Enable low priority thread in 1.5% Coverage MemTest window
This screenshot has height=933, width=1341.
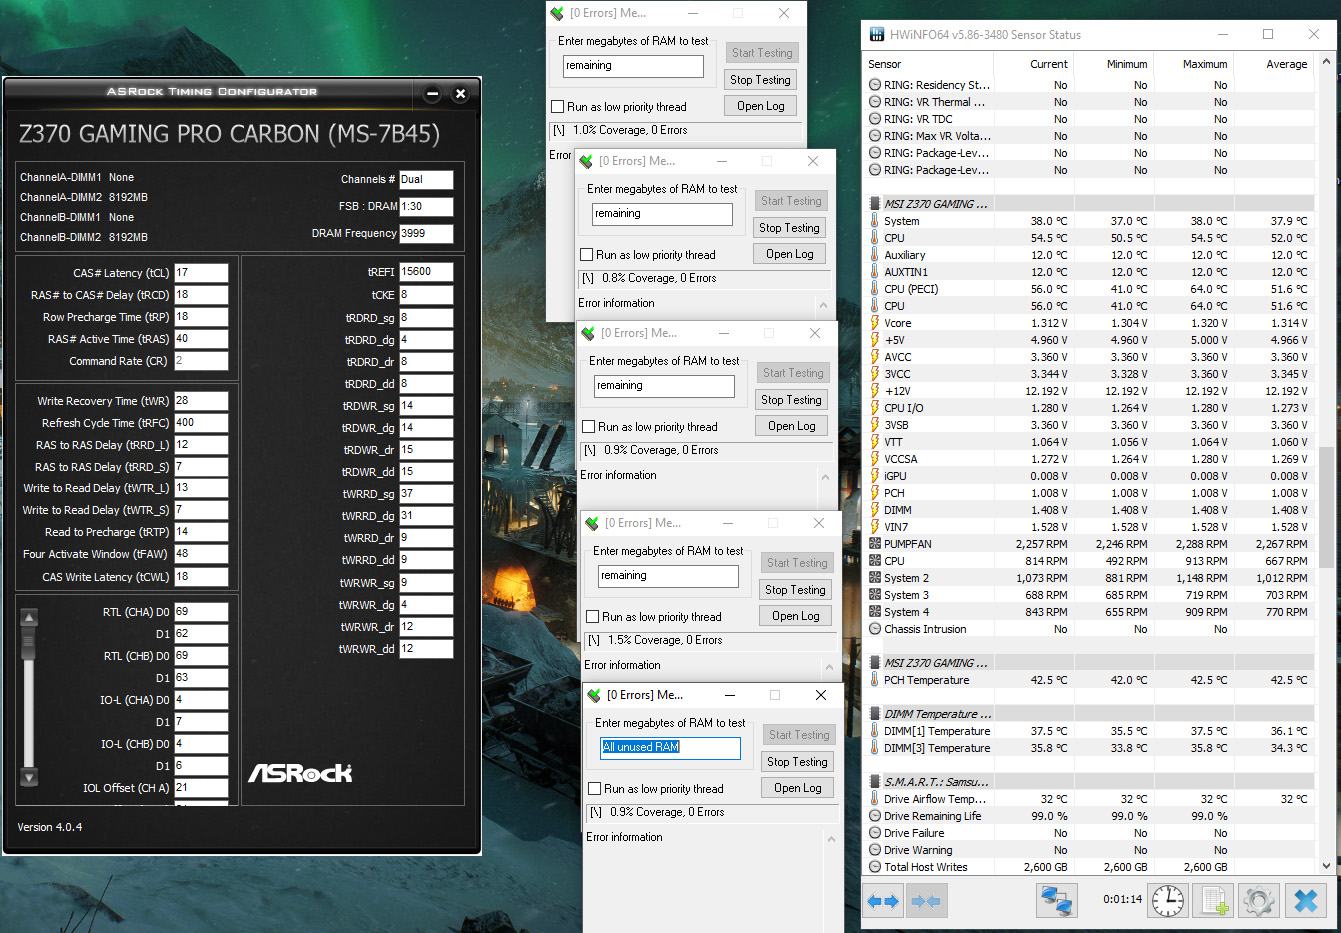click(593, 617)
